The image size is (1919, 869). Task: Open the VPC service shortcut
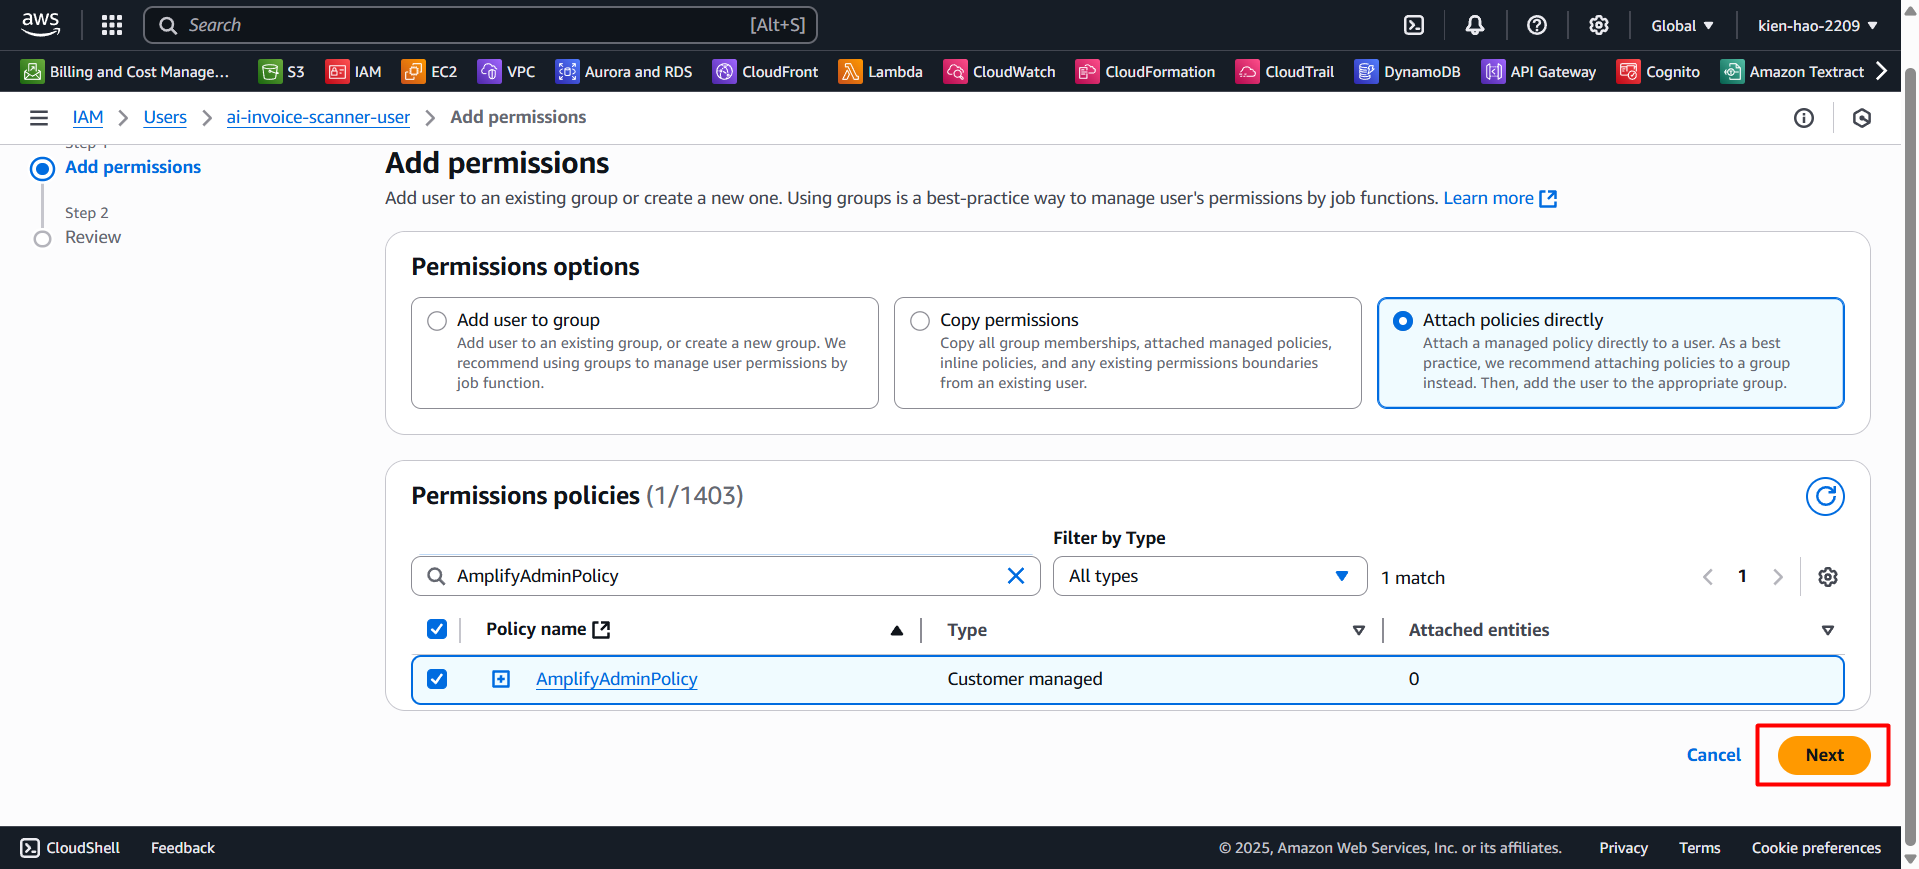(x=506, y=71)
